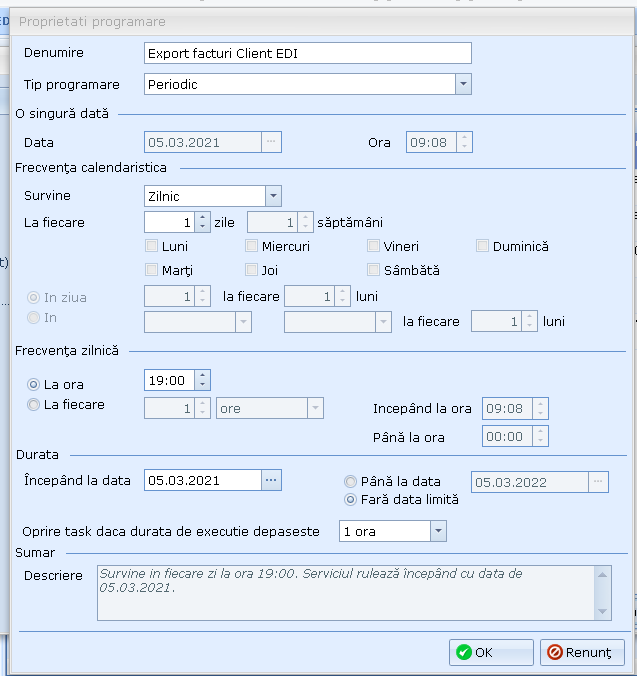Select the Fară data limită radio button
This screenshot has height=676, width=637.
click(350, 500)
